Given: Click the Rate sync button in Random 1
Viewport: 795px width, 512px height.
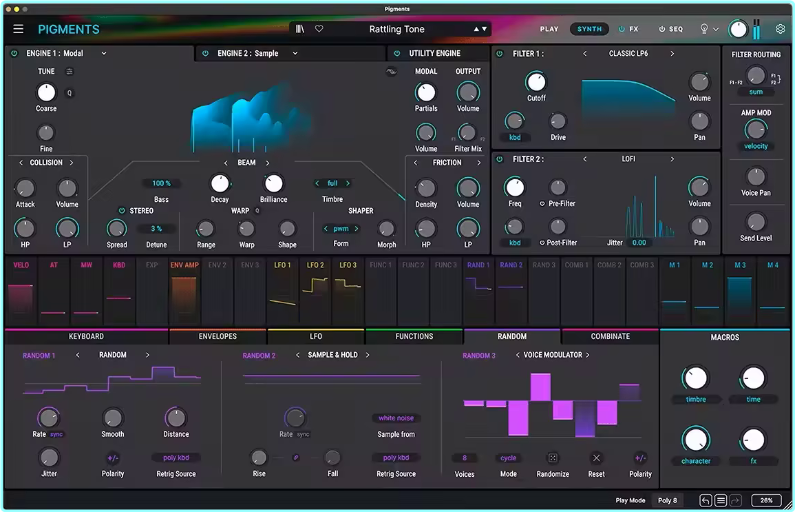Looking at the screenshot, I should pos(56,434).
